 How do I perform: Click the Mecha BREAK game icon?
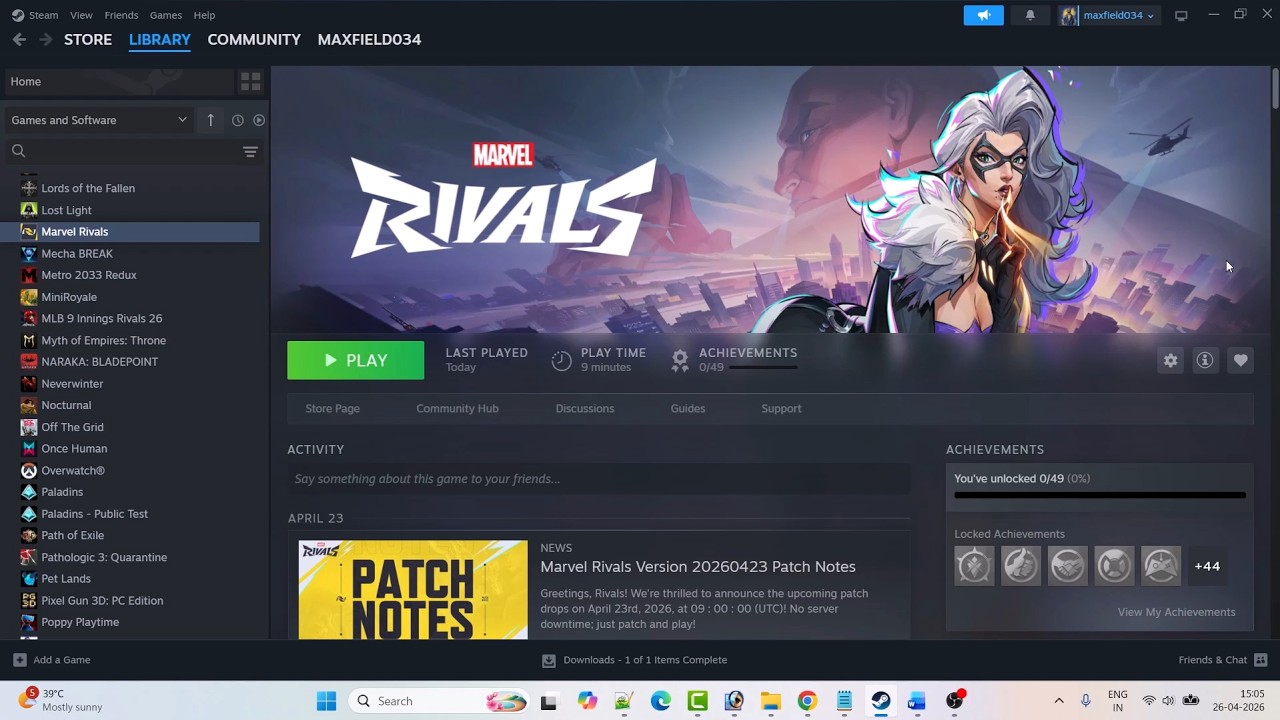tap(29, 254)
